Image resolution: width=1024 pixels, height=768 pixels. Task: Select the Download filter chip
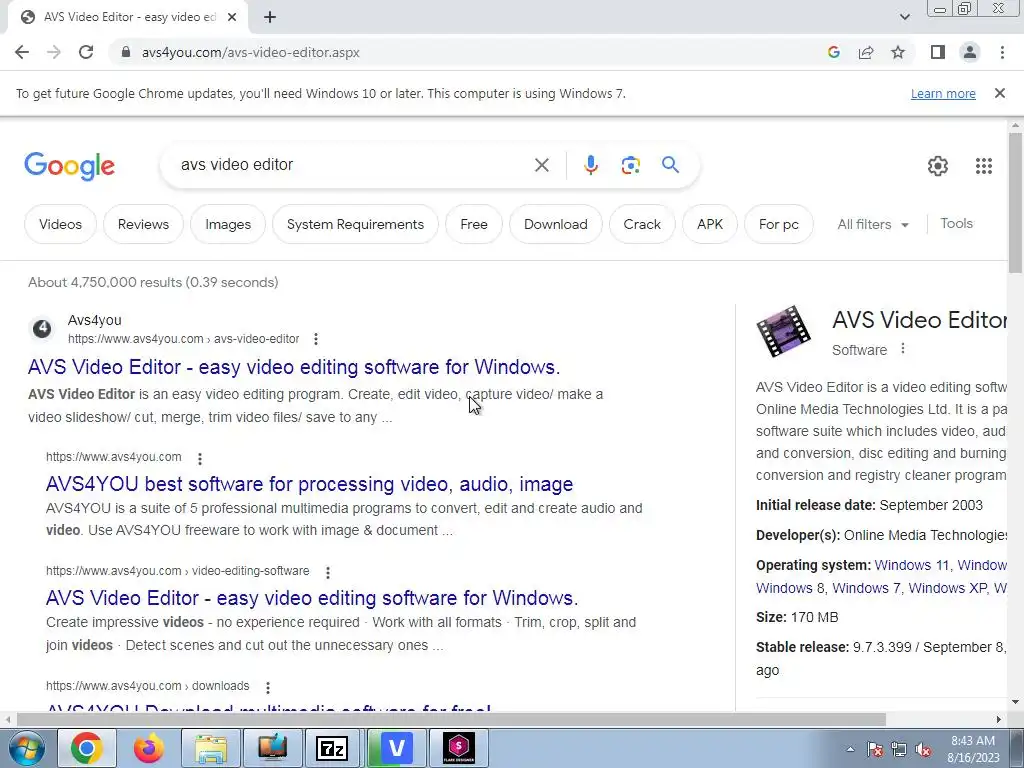click(x=556, y=224)
